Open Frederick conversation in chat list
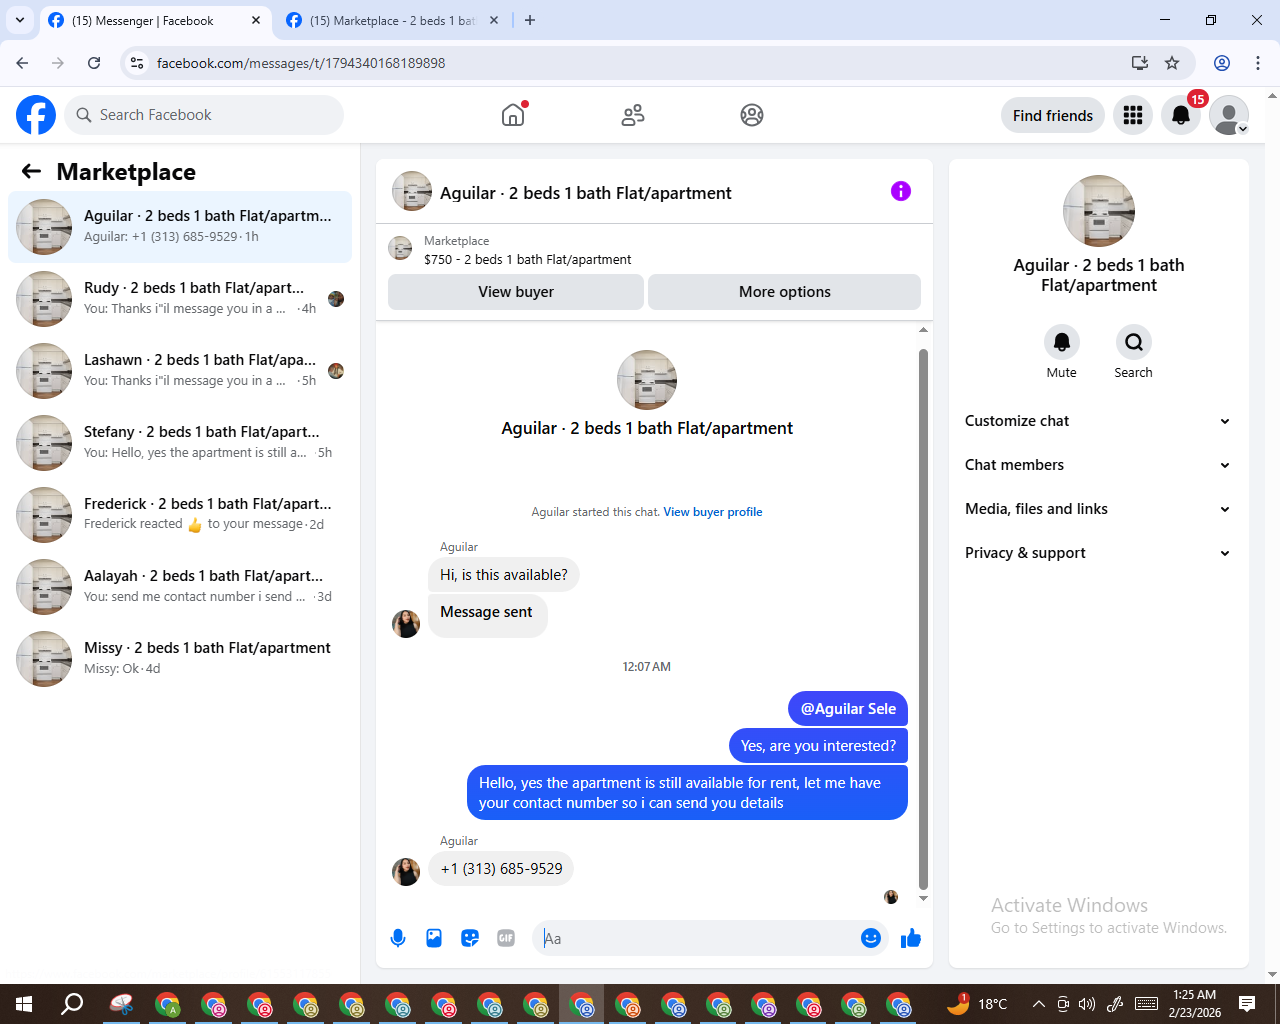The image size is (1280, 1024). [180, 515]
